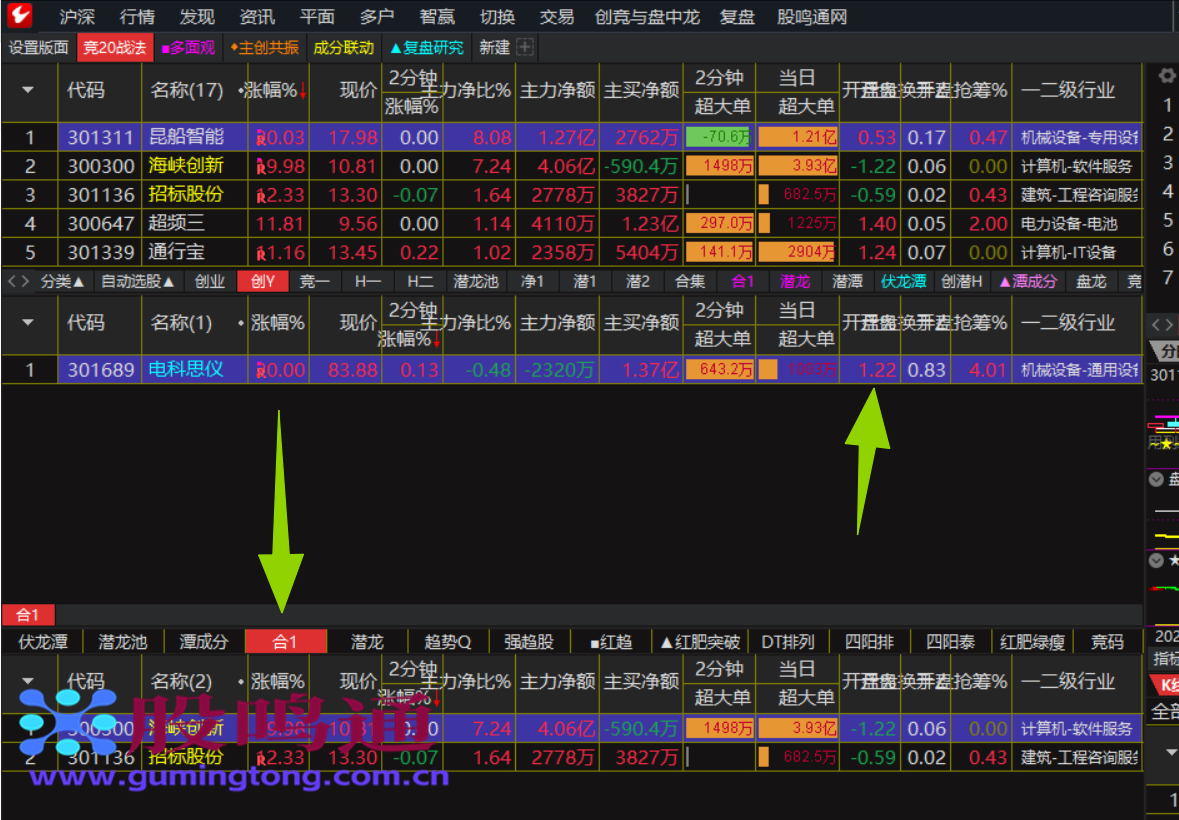Screen dimensions: 1179x820
Task: Collapse the chevron next to the 盘 panel
Action: (x=1156, y=480)
